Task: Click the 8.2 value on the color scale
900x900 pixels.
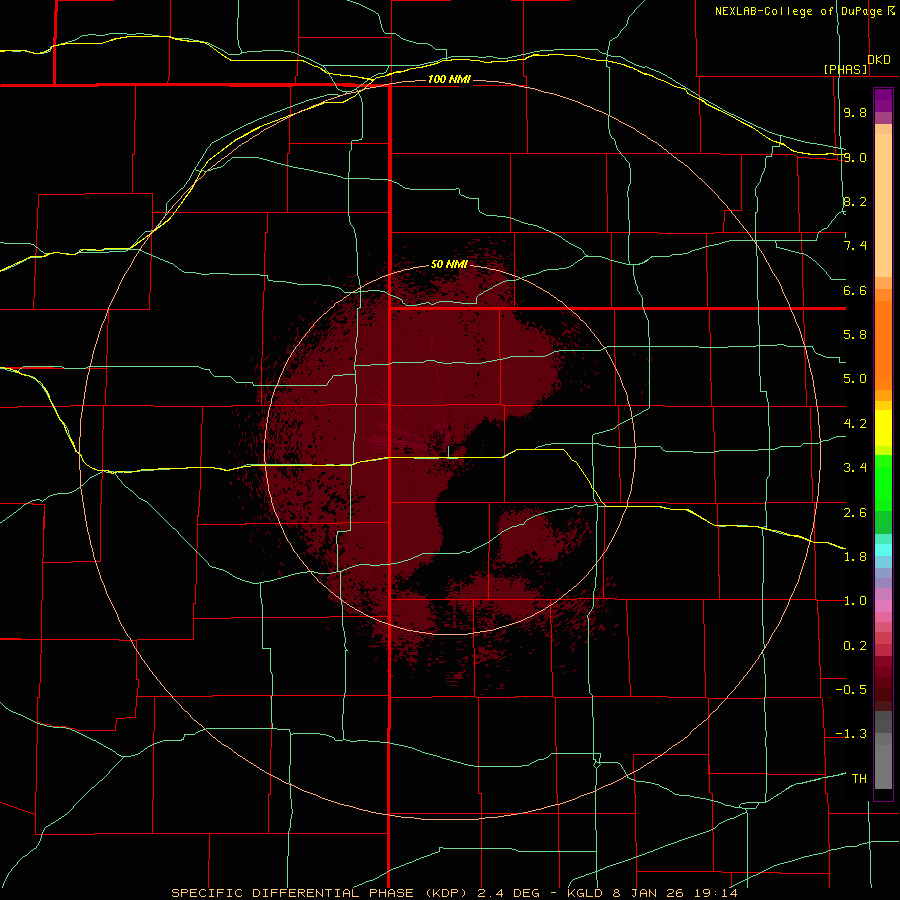Action: 855,201
